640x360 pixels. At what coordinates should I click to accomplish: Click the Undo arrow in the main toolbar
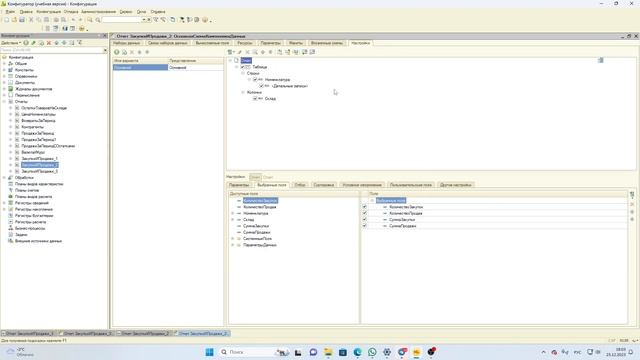coord(73,20)
